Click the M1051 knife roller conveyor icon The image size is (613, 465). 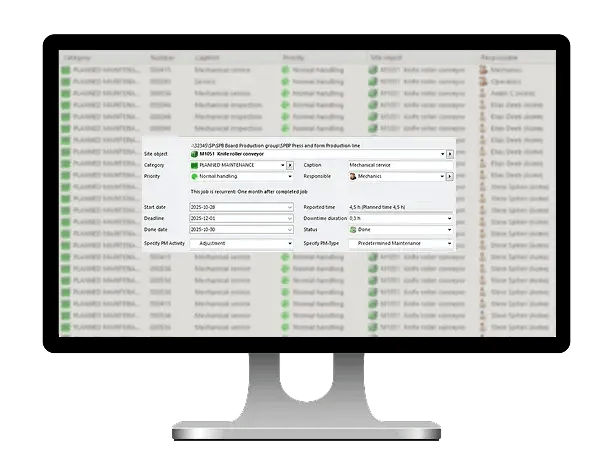tap(194, 154)
